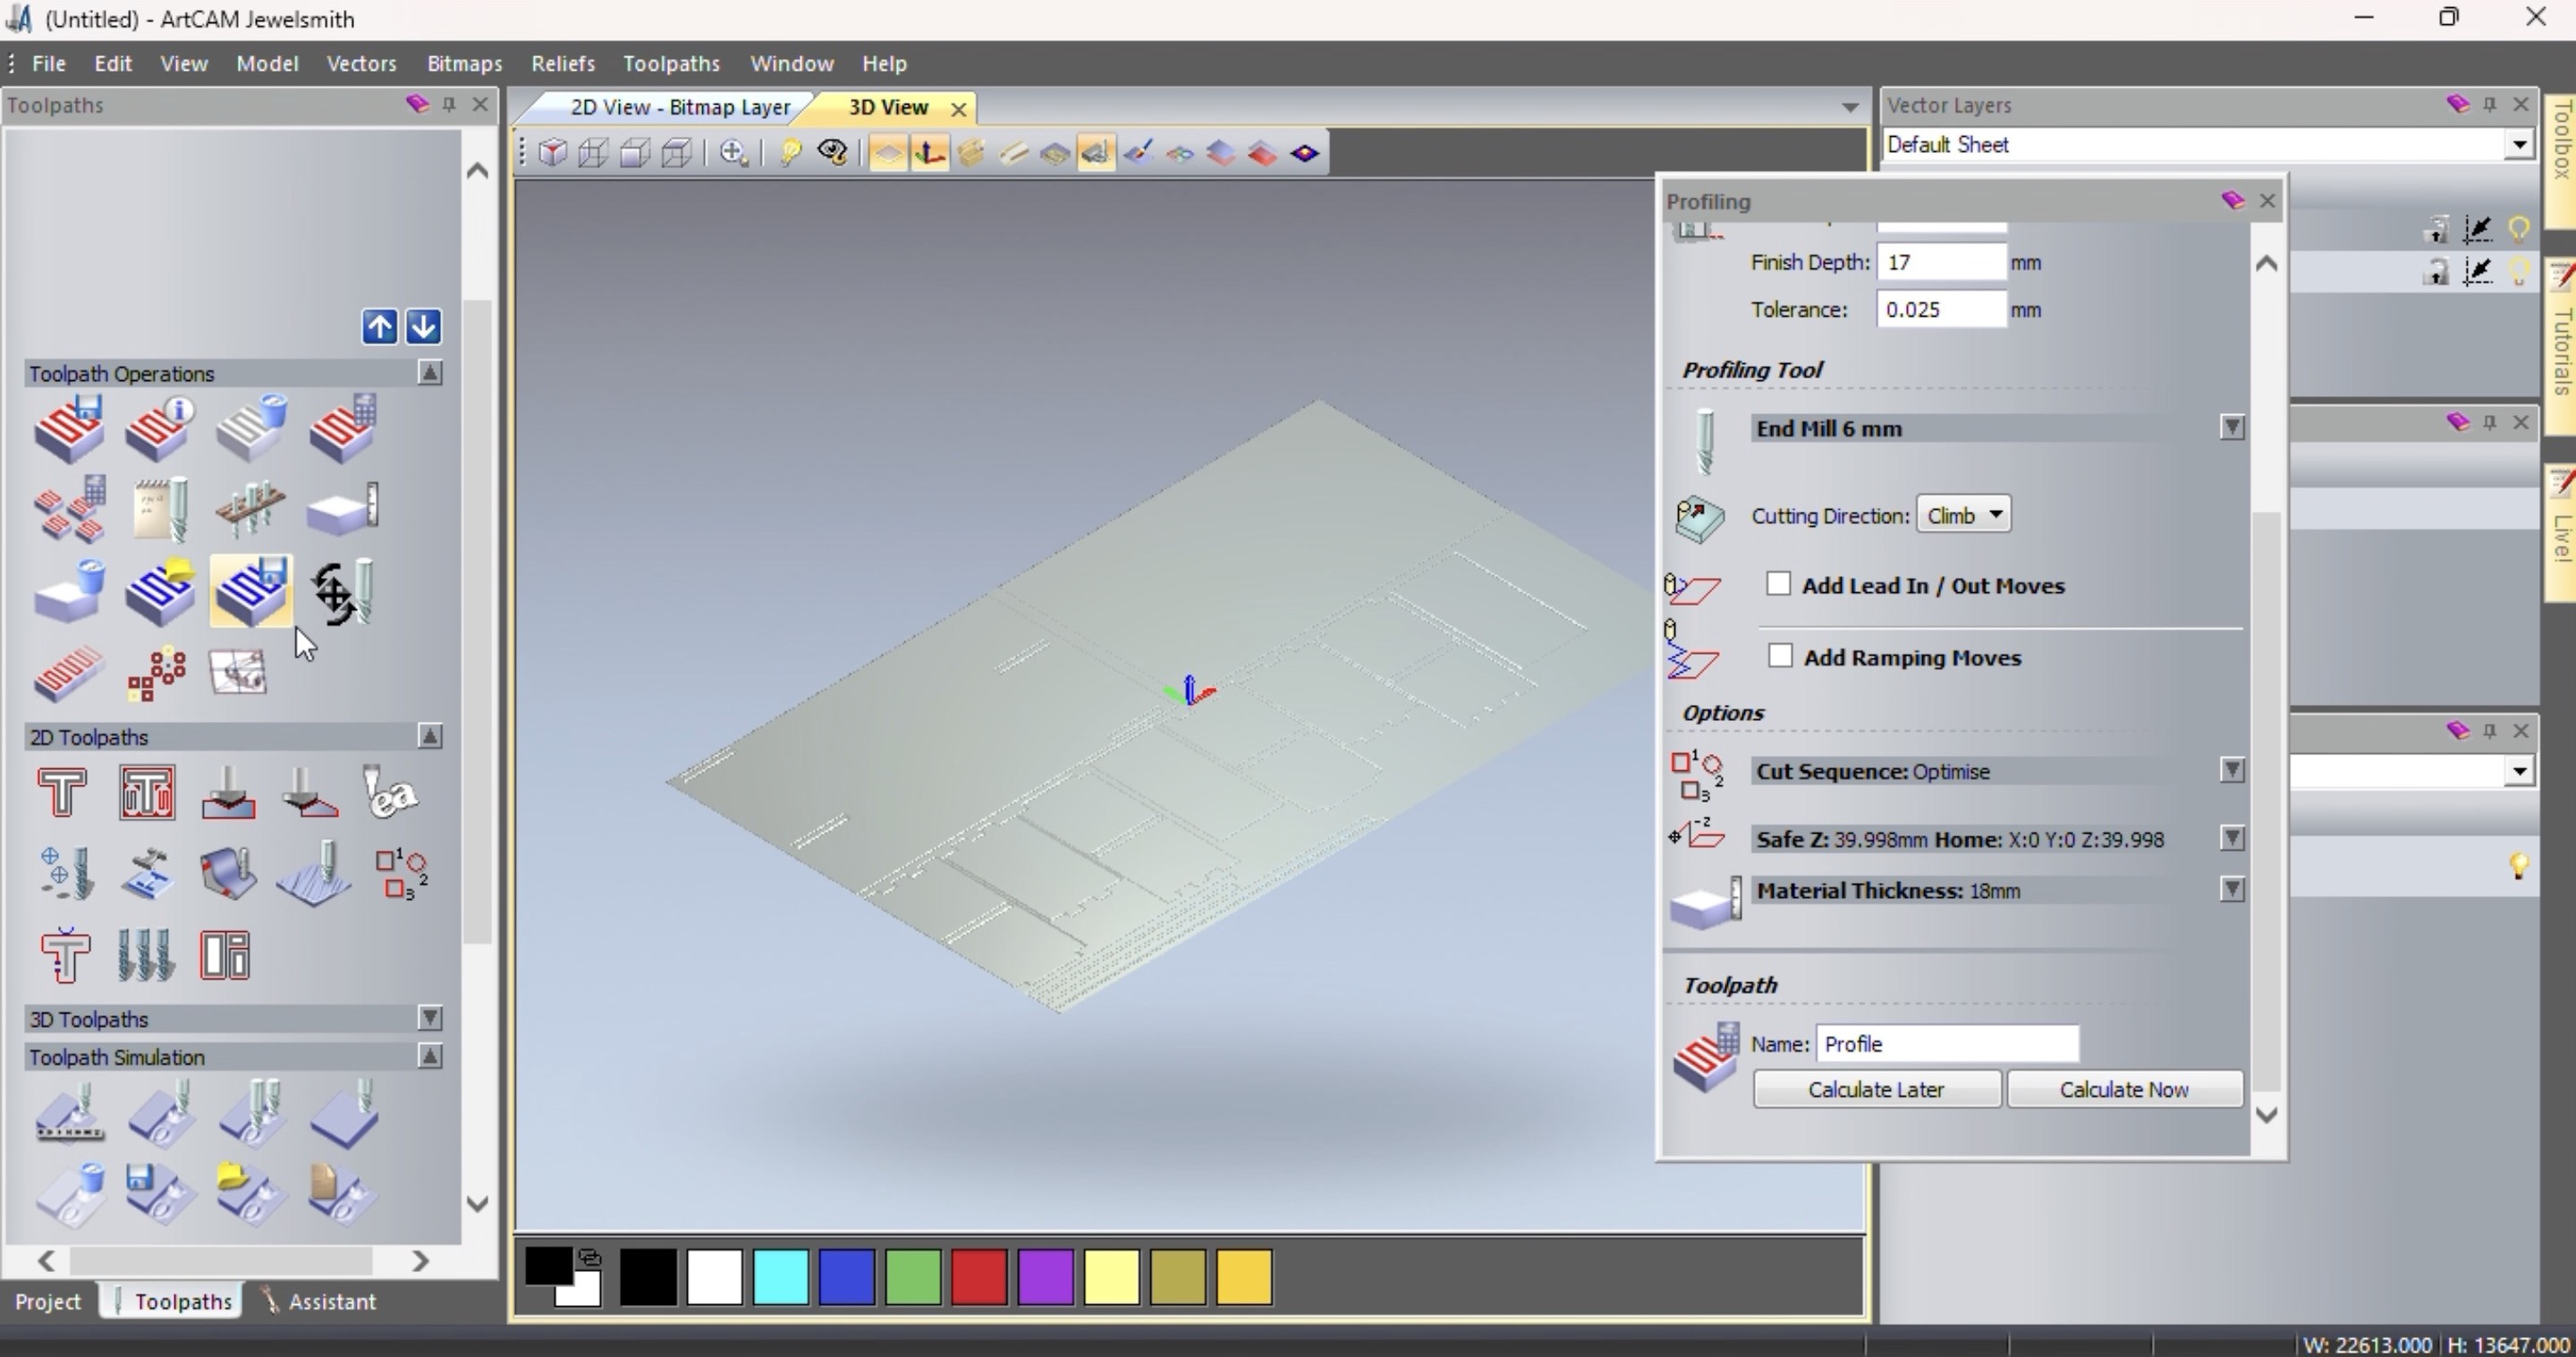Switch to 2D View - Bitmap Layer tab
2576x1357 pixels.
679,107
